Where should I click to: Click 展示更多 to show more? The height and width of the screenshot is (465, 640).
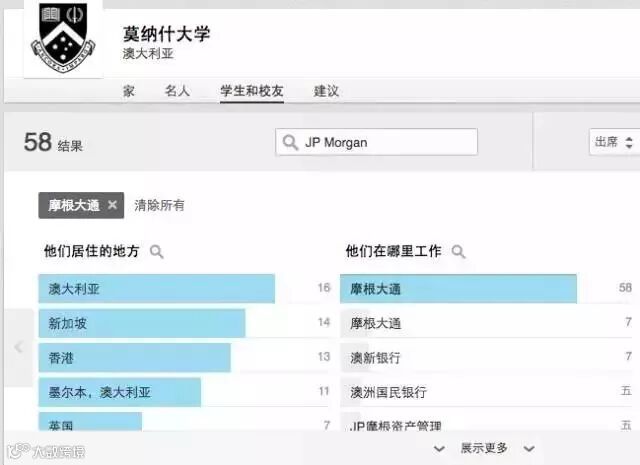point(484,448)
